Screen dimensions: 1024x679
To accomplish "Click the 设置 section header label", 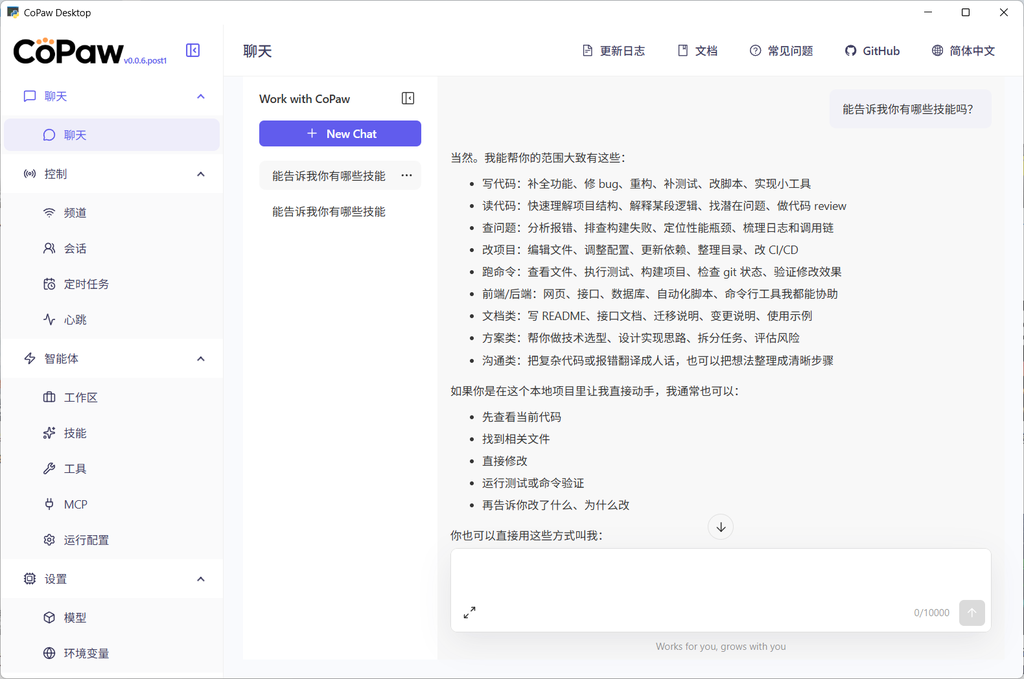I will click(56, 579).
